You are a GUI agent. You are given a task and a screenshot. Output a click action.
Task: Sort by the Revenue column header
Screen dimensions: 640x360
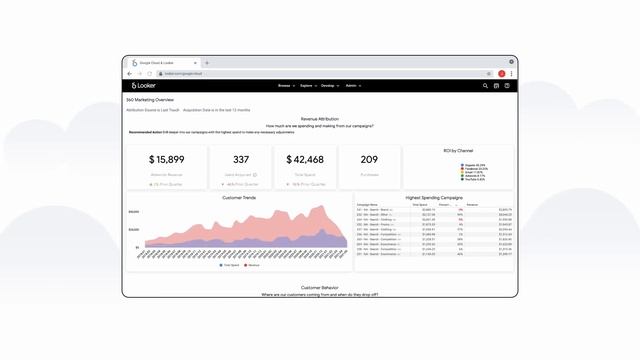tap(472, 205)
